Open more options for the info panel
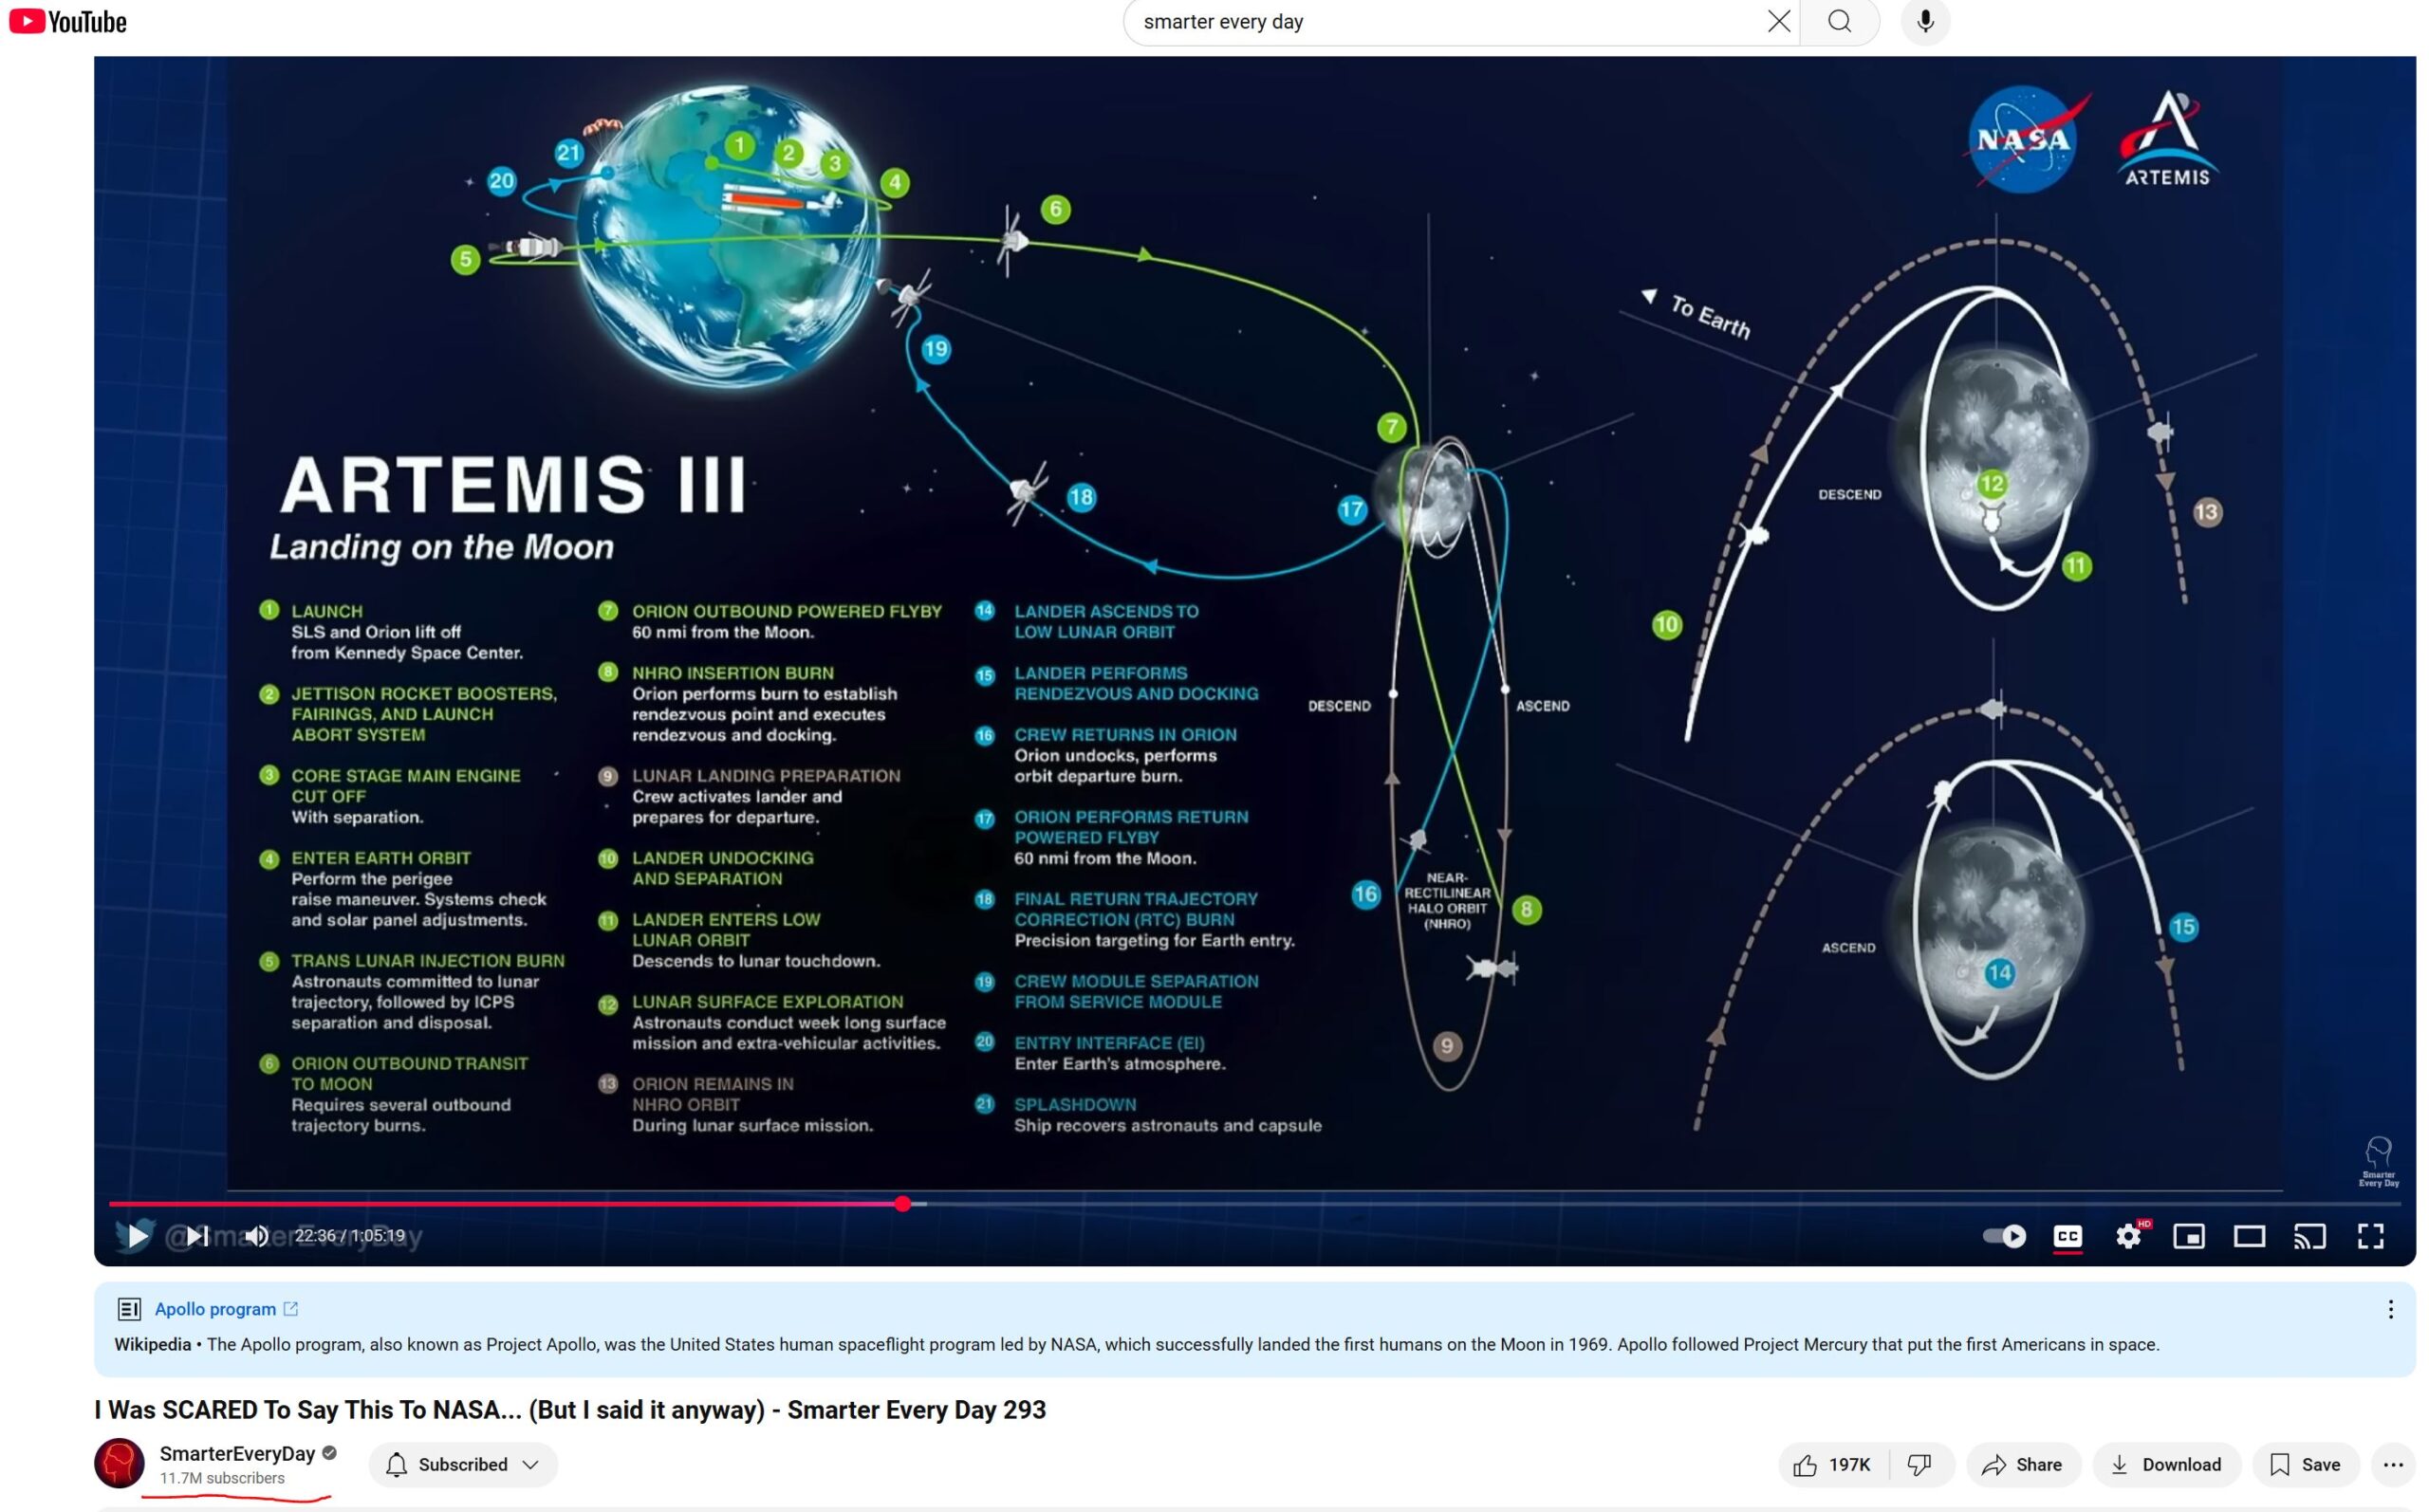 [2389, 1309]
